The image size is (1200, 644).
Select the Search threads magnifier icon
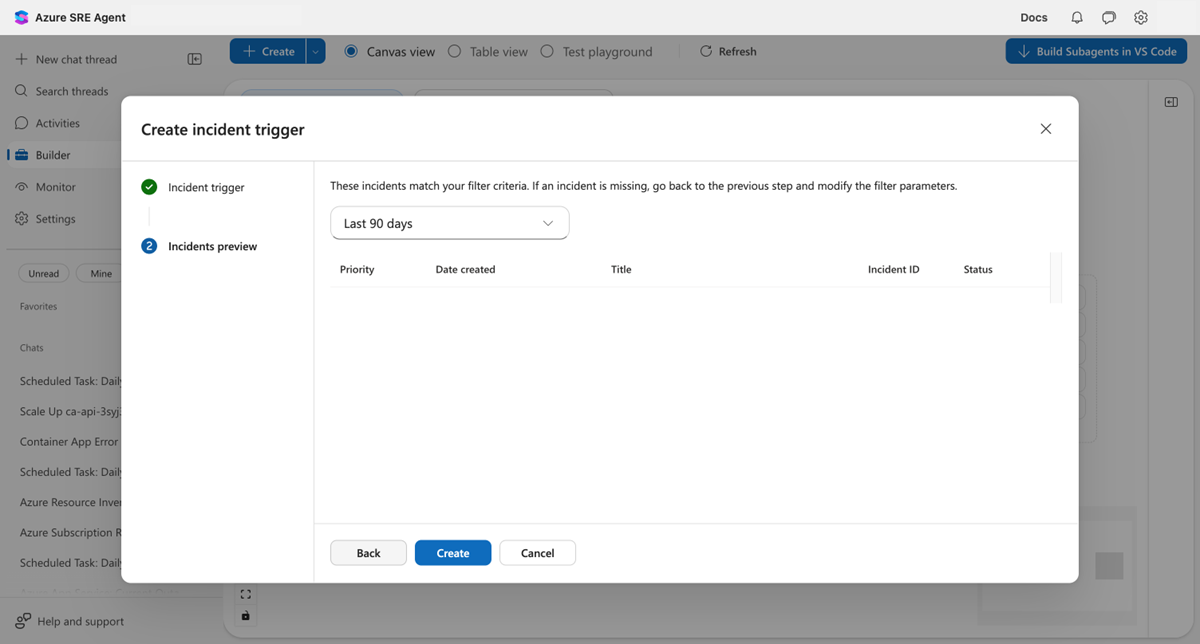point(22,90)
